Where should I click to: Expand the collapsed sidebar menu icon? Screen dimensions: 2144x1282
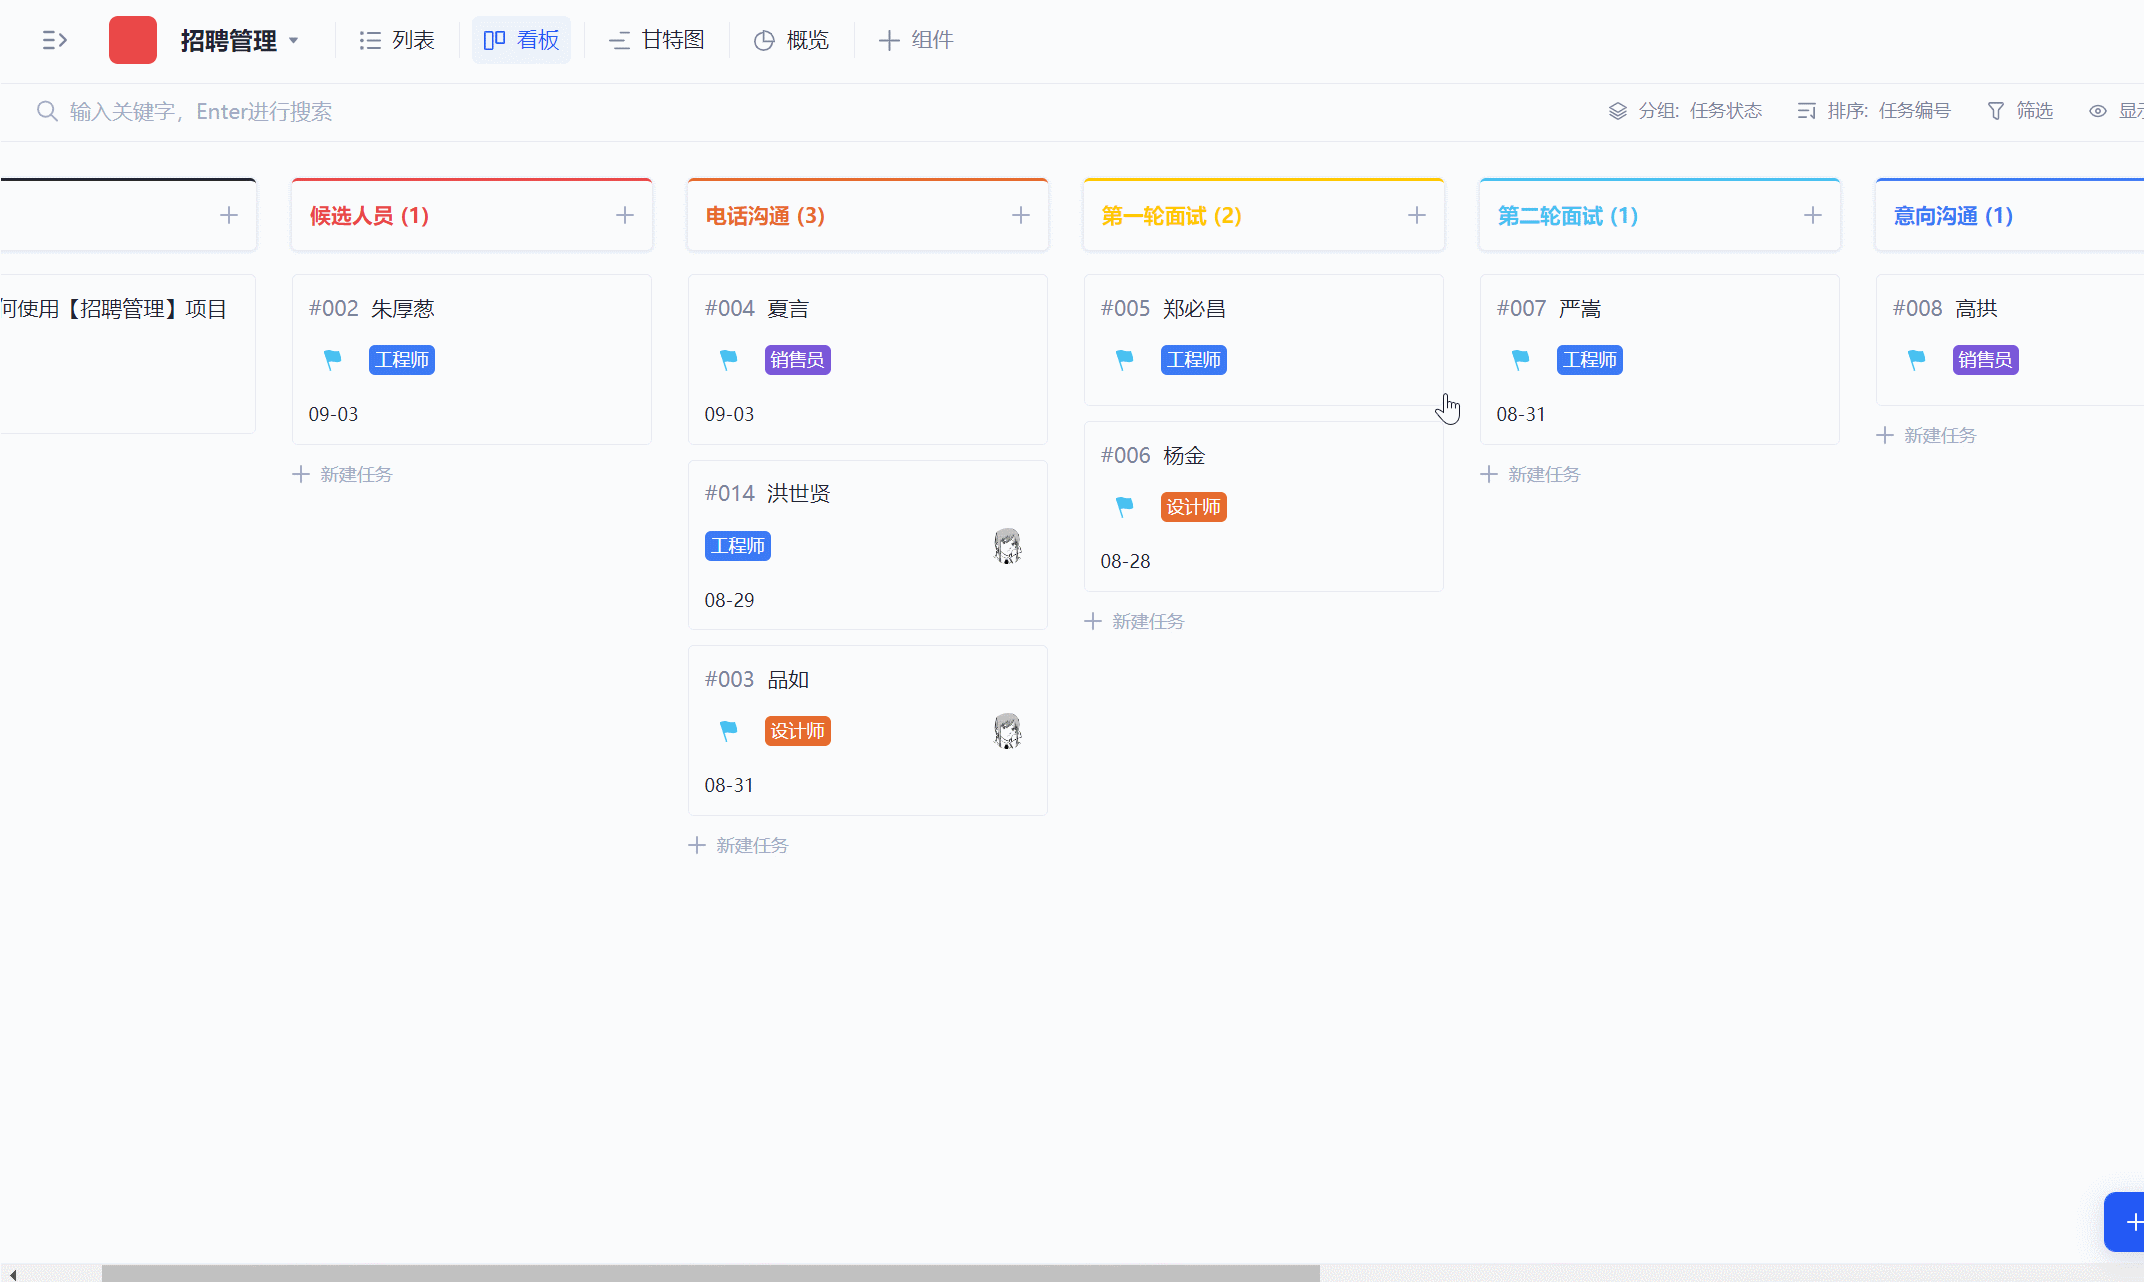pos(55,40)
